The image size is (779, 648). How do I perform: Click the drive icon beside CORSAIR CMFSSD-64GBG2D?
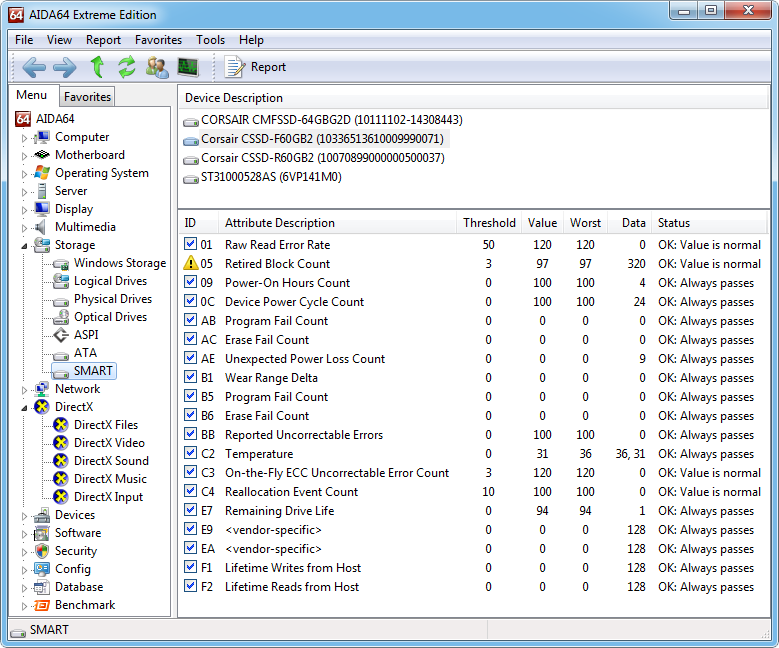(191, 121)
